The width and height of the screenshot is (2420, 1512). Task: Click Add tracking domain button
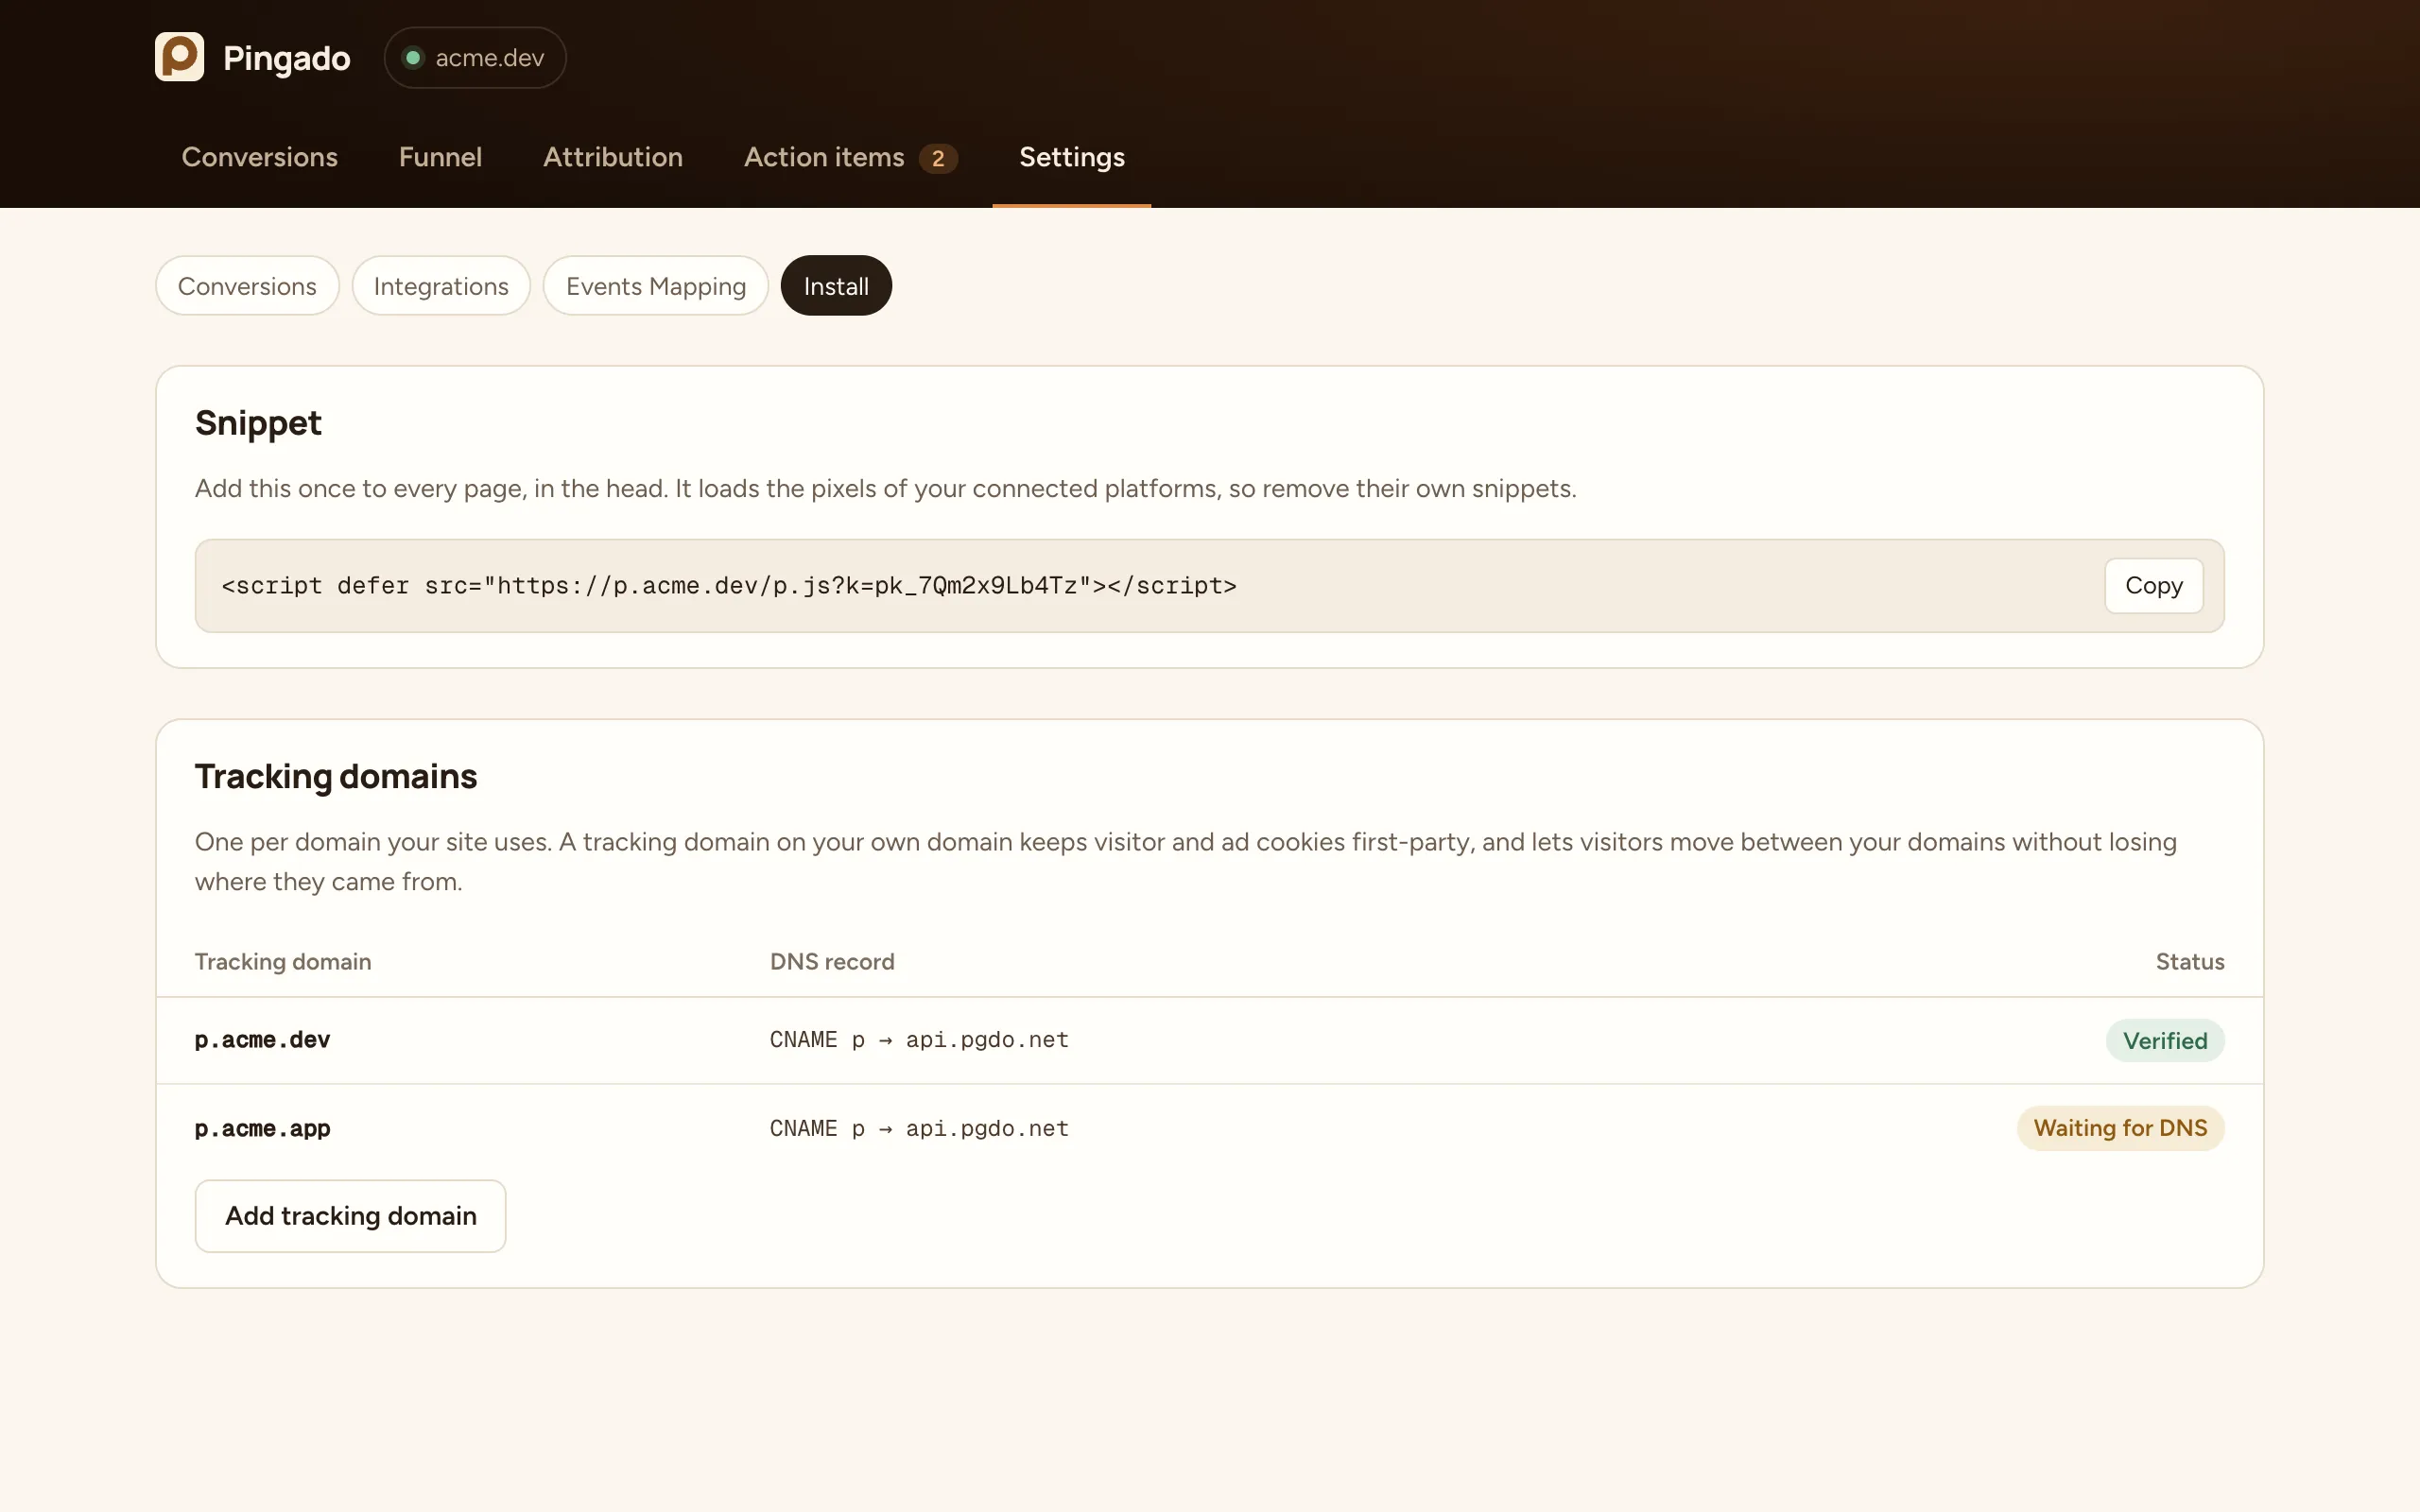tap(350, 1215)
